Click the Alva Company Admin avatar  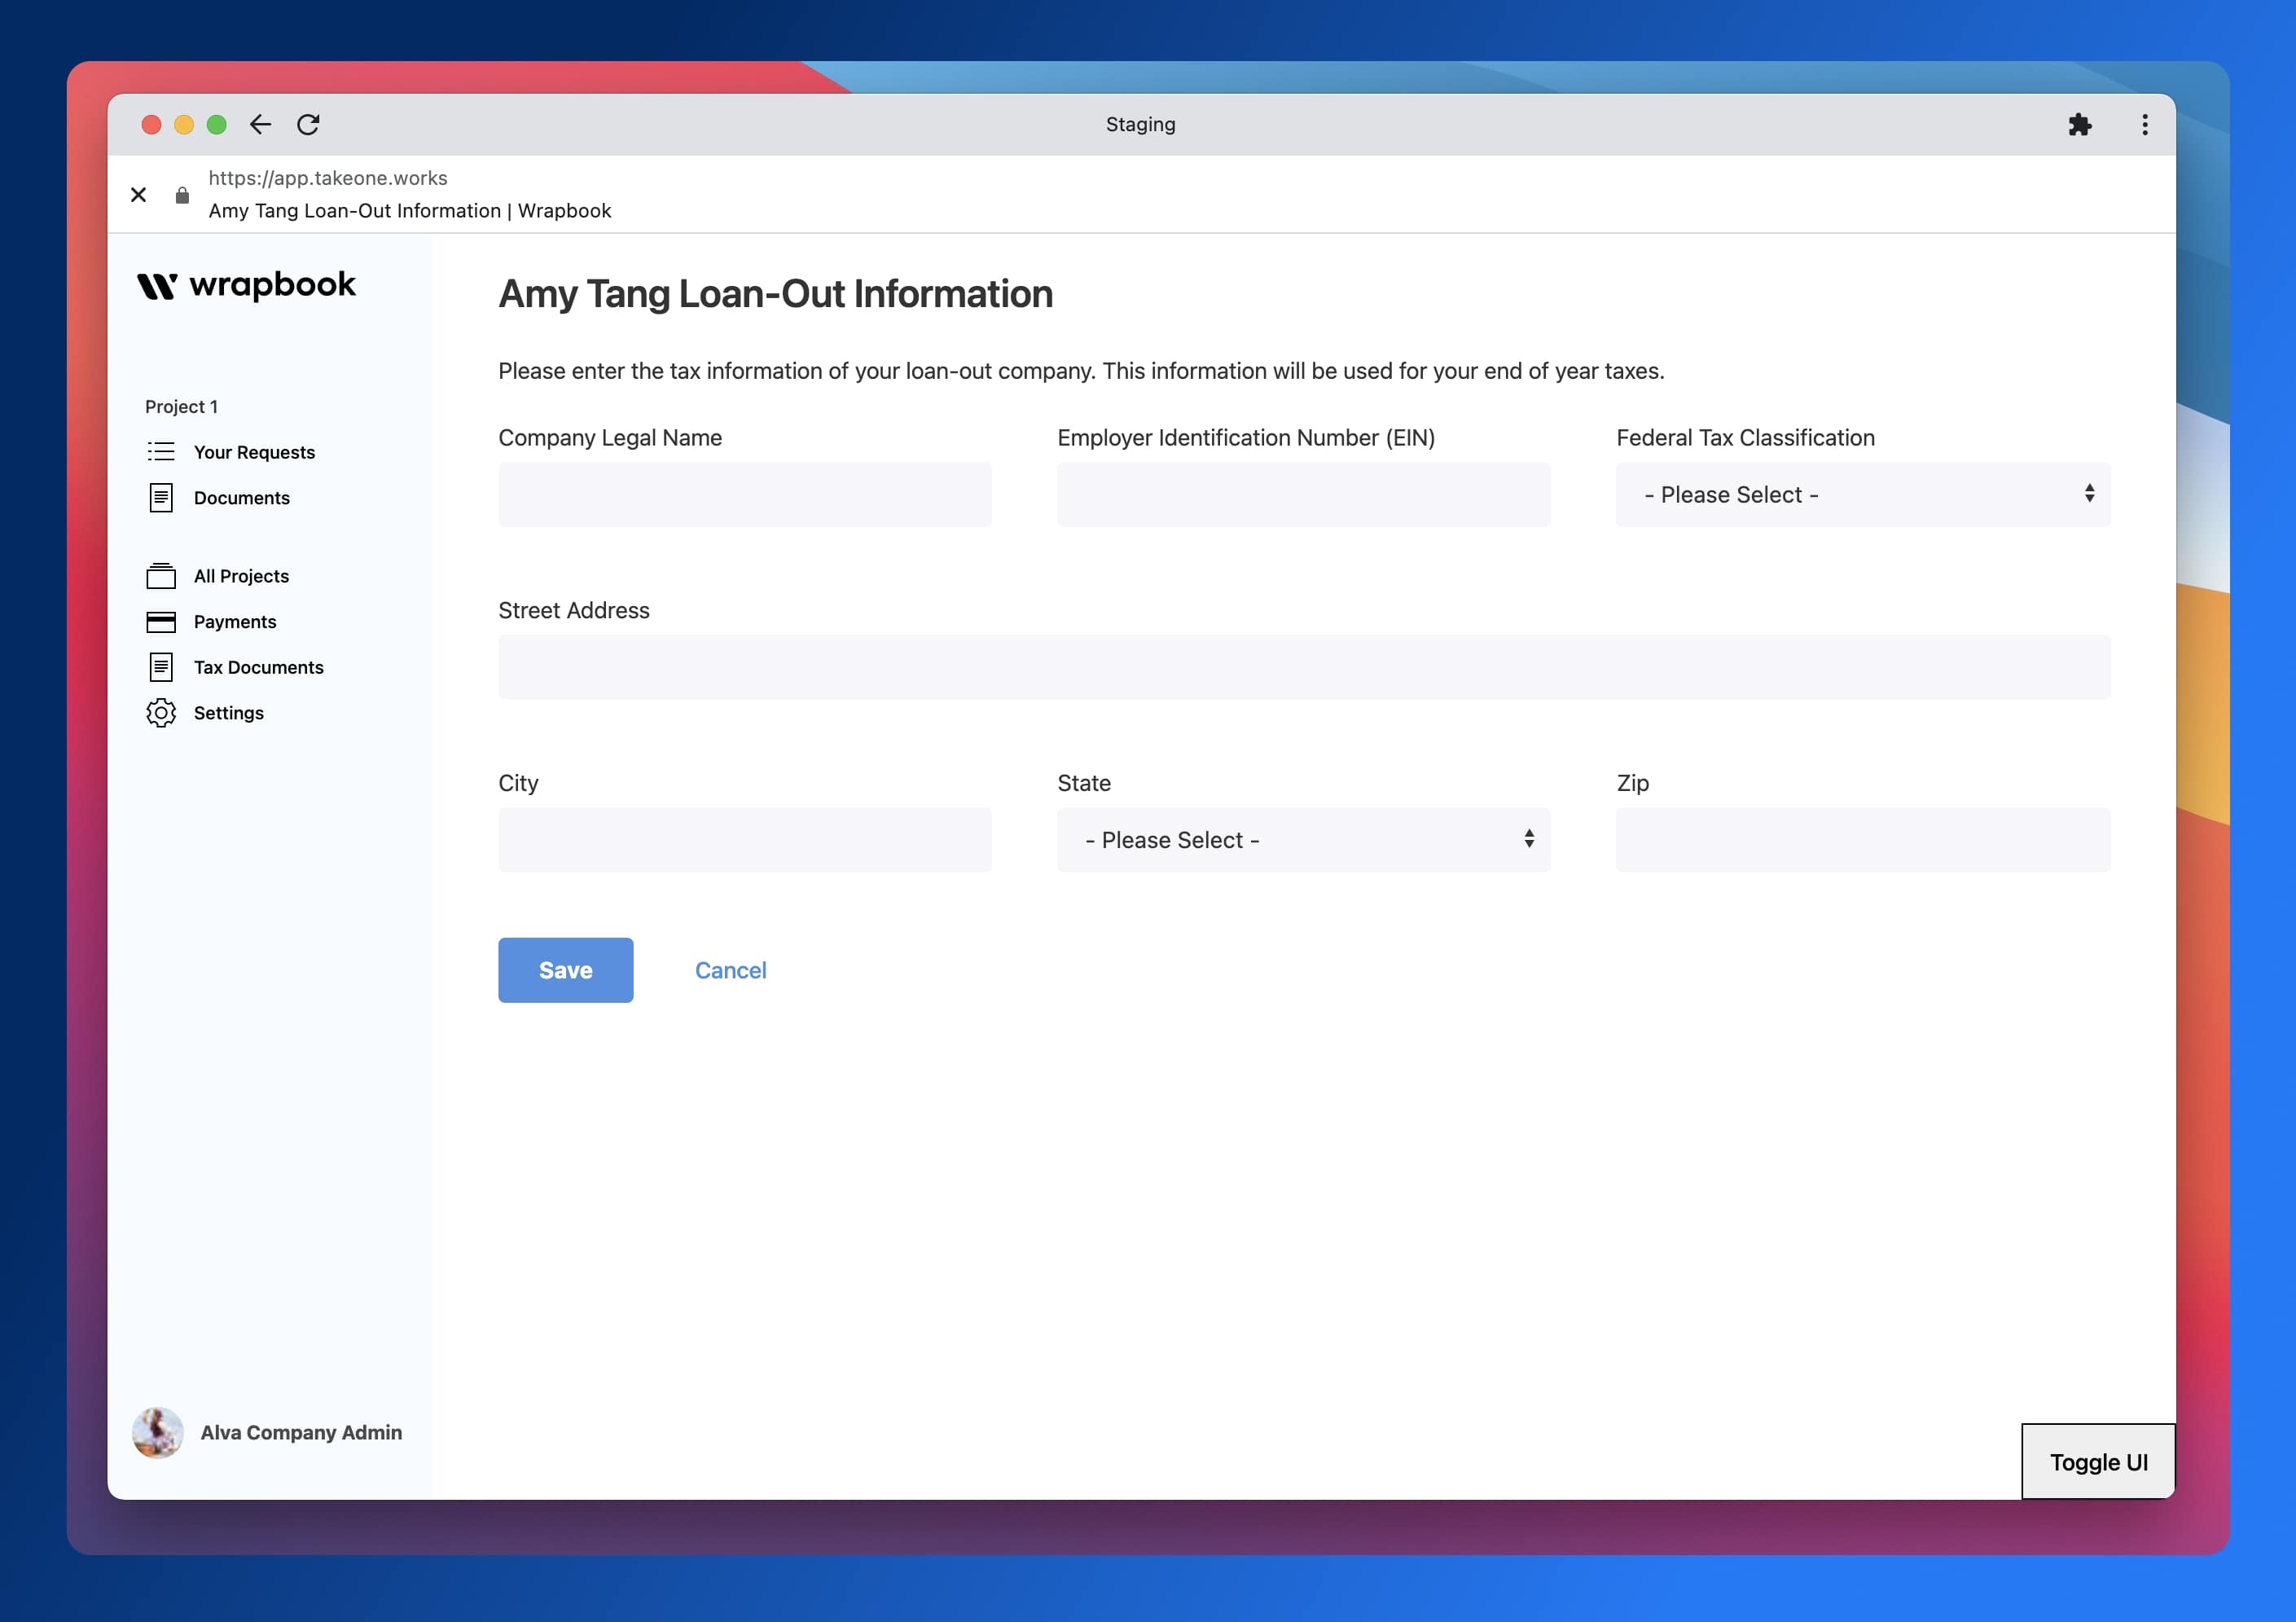[158, 1433]
